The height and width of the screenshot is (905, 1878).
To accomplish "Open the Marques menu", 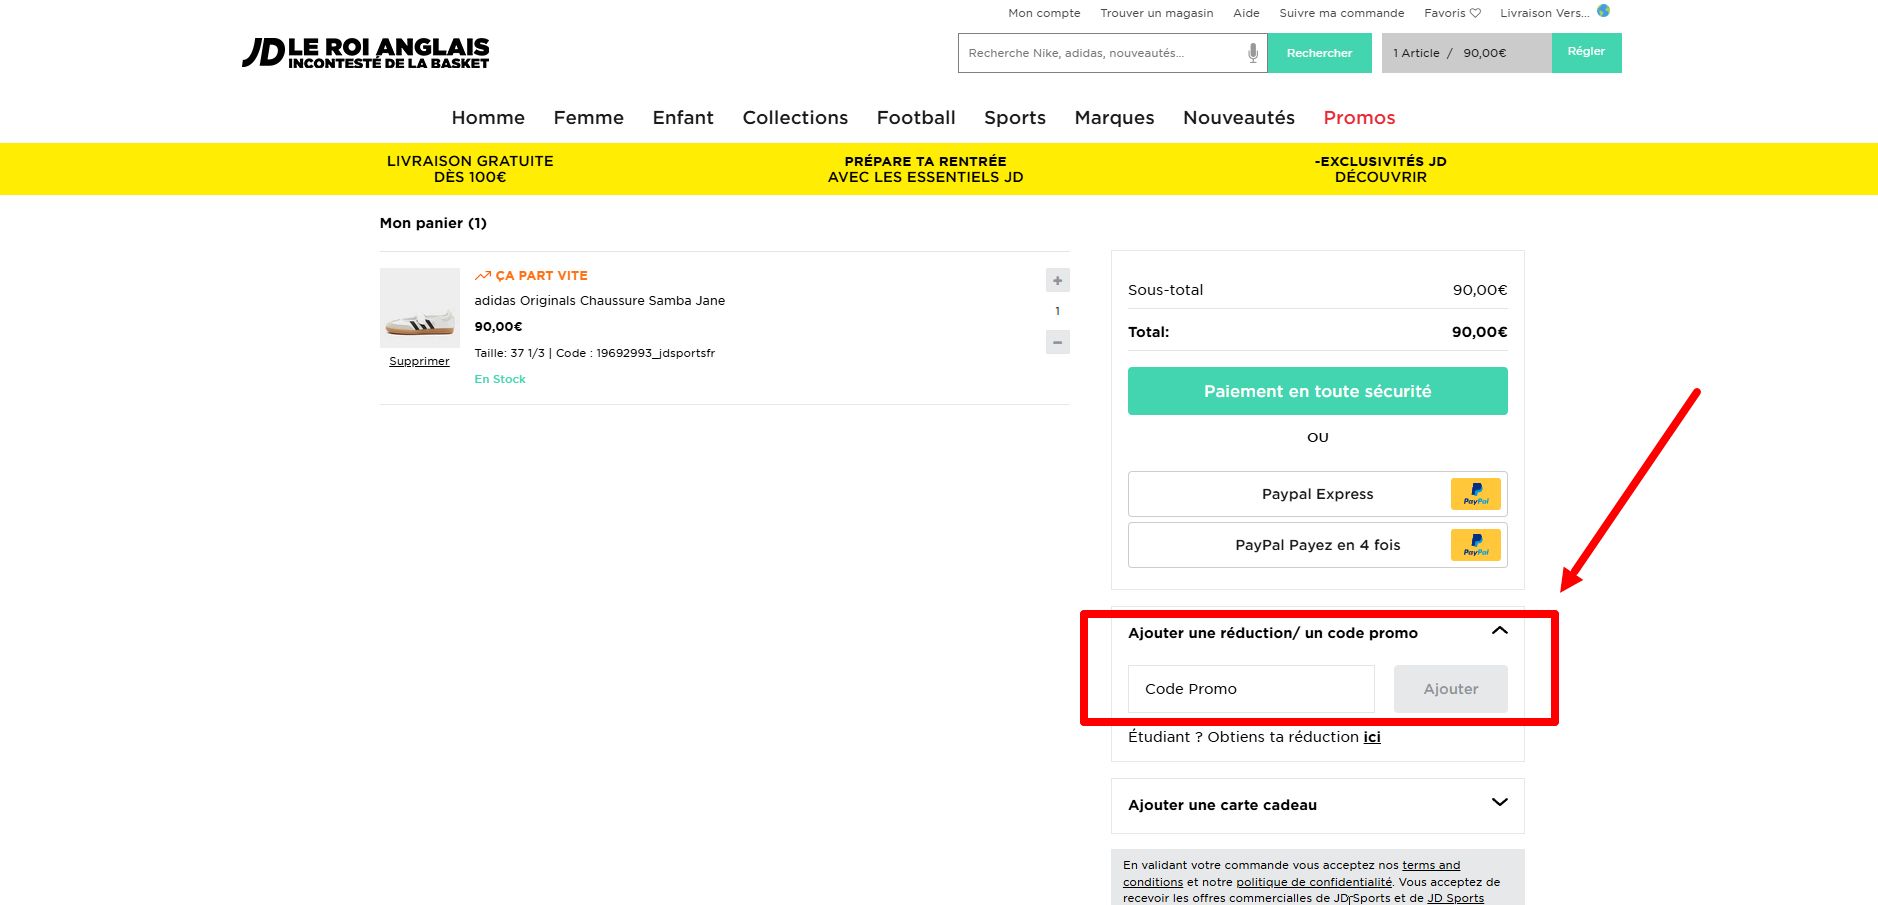I will click(x=1114, y=118).
